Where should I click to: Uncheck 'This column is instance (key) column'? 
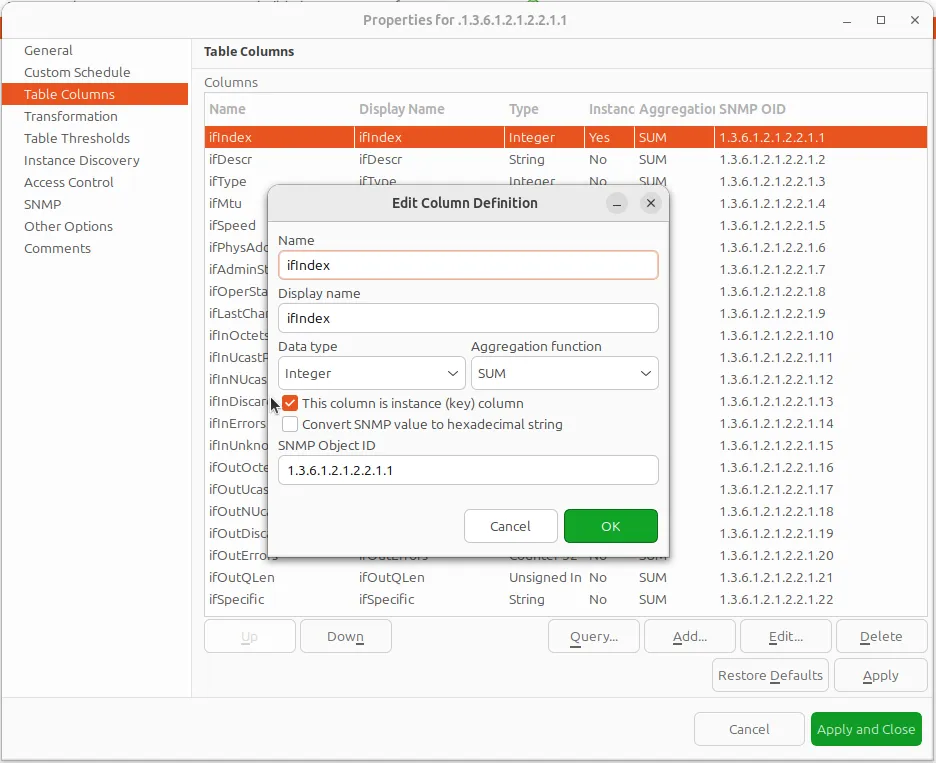(x=289, y=403)
